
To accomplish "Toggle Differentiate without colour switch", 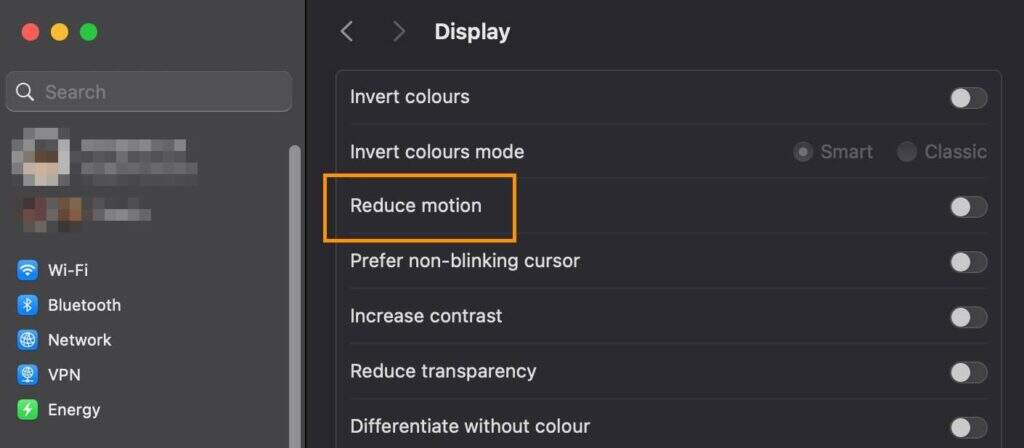I will [x=967, y=427].
